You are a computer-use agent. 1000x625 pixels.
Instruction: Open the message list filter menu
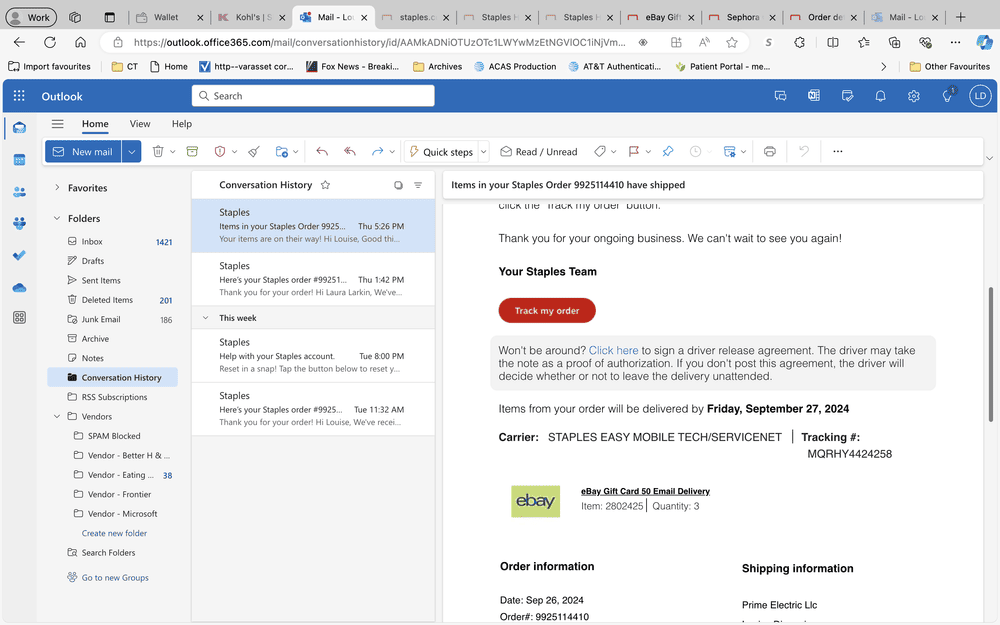coord(418,185)
